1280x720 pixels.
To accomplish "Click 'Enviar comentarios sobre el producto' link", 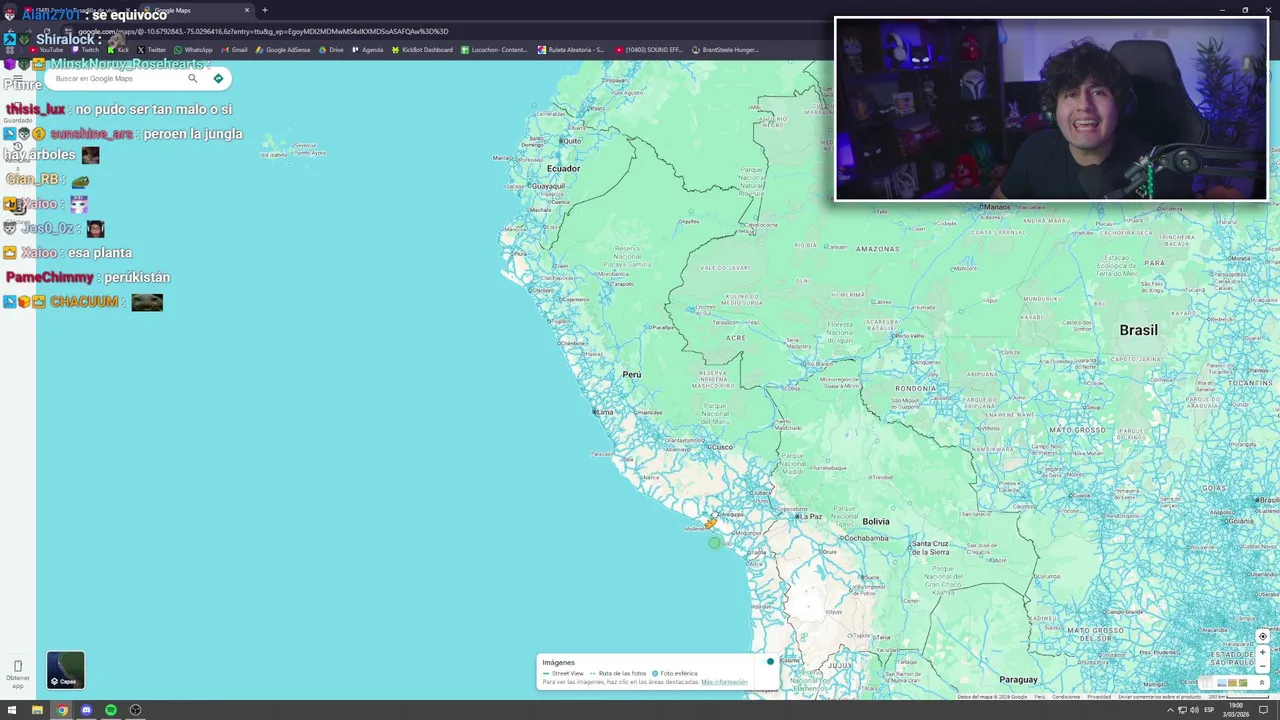I will pos(1159,697).
